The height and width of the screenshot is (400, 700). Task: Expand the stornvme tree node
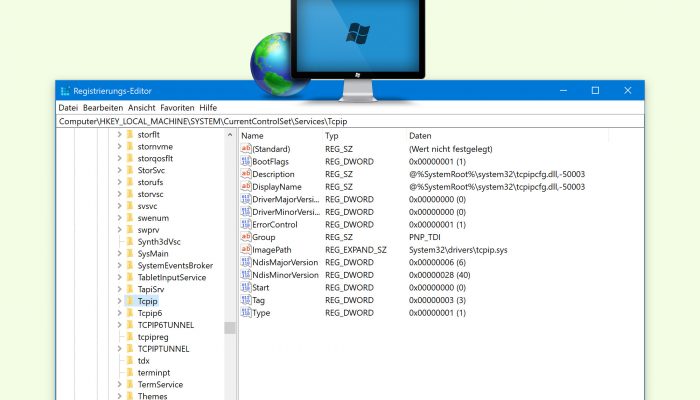tap(119, 146)
